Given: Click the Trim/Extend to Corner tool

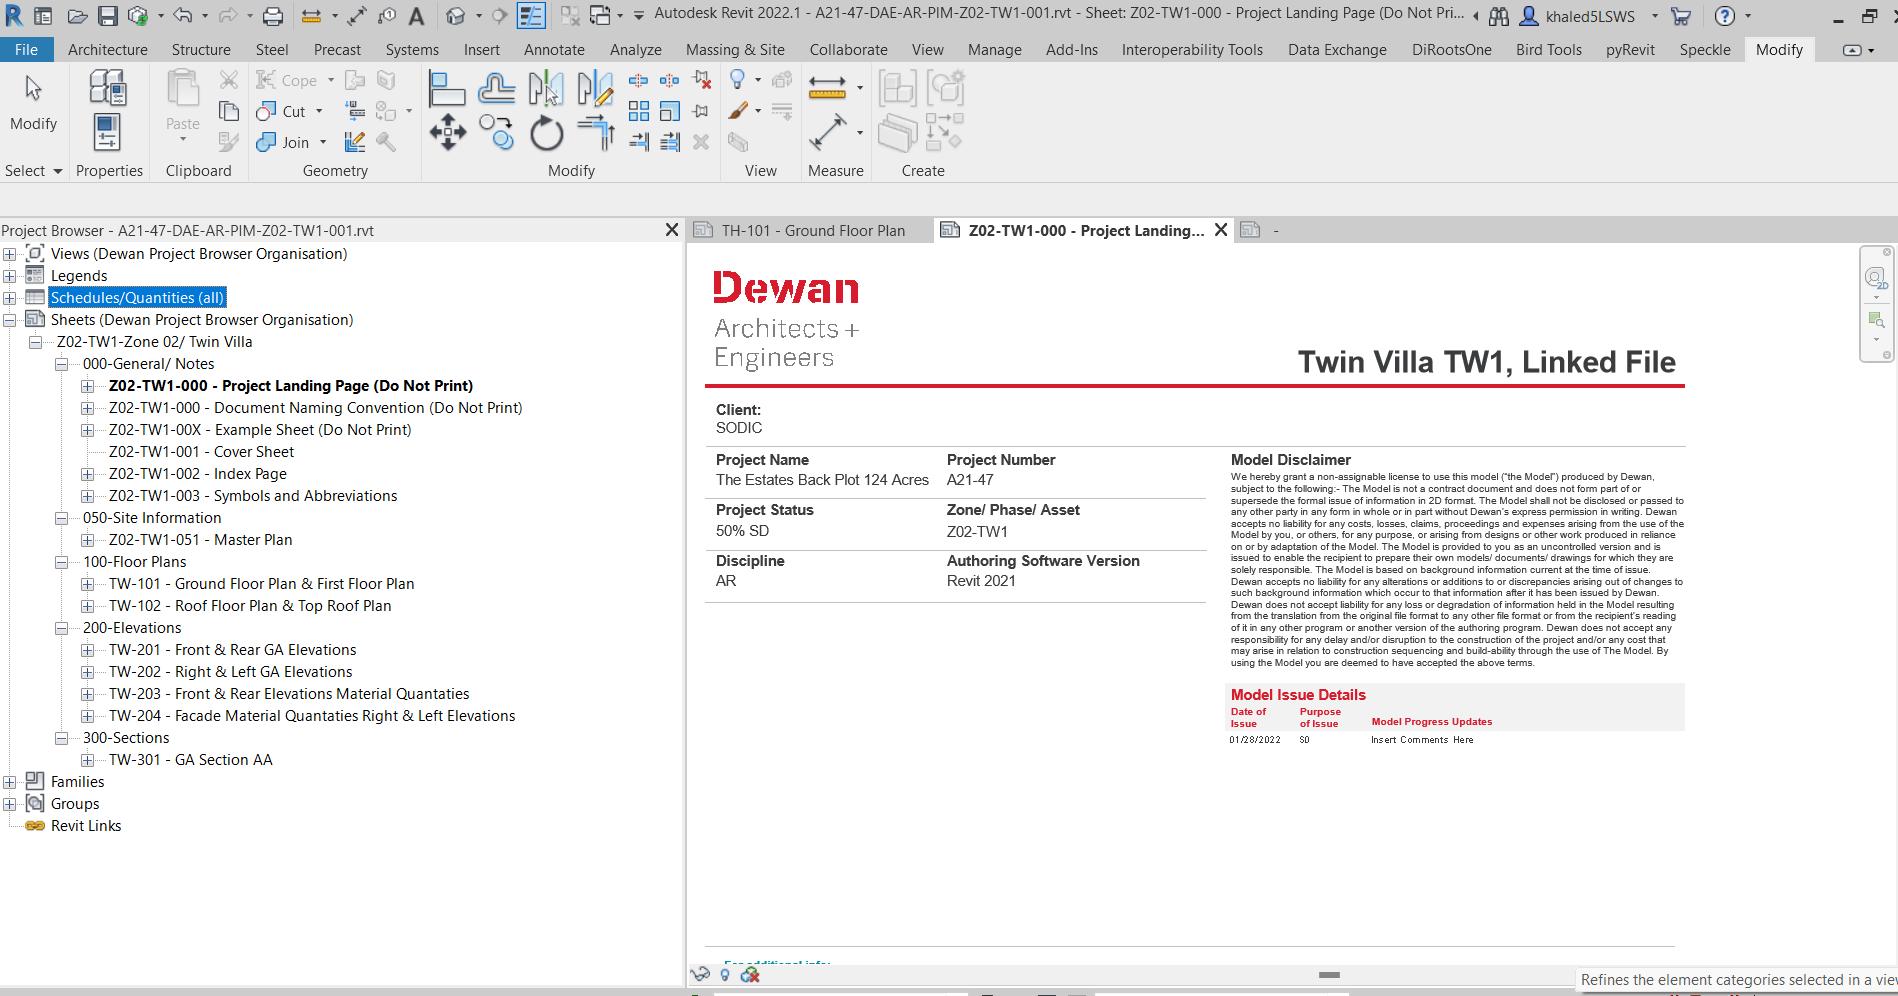Looking at the screenshot, I should [x=596, y=133].
